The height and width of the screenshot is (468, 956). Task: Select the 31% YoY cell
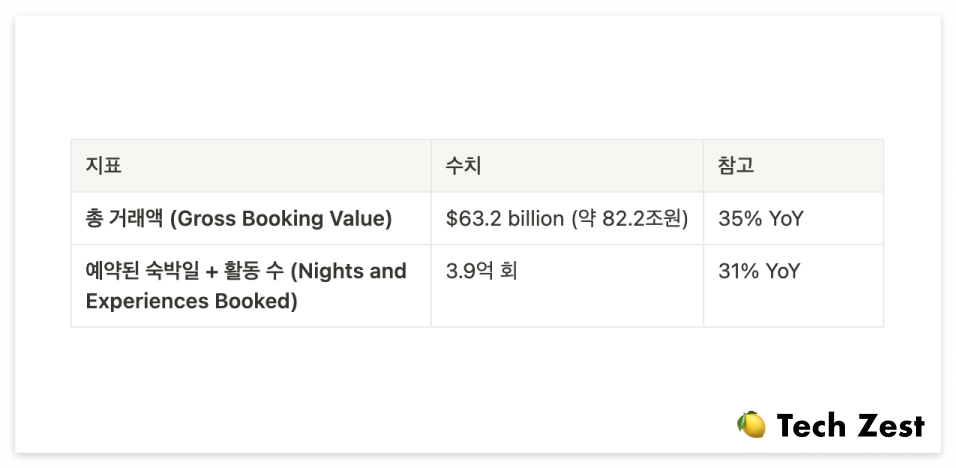pos(793,286)
